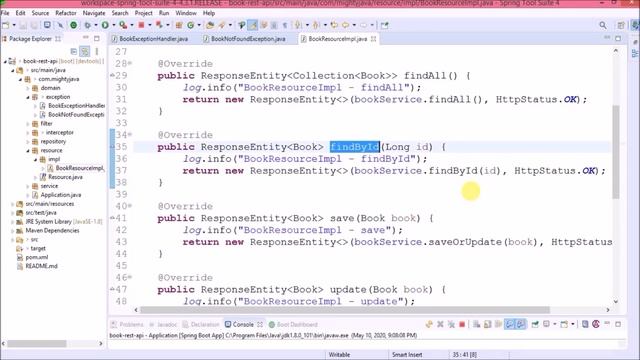This screenshot has height=360, width=640.
Task: Select pom.xml in Package Explorer
Action: pyautogui.click(x=37, y=258)
